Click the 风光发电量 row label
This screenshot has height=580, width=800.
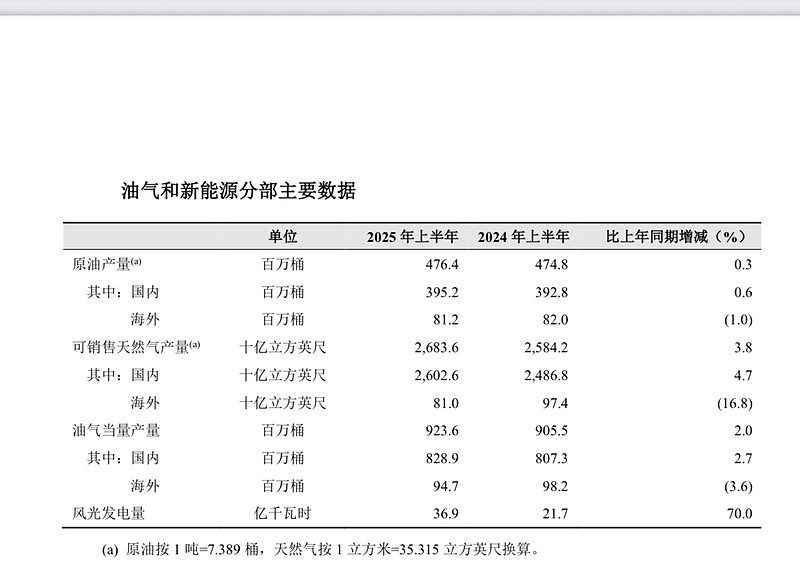109,514
